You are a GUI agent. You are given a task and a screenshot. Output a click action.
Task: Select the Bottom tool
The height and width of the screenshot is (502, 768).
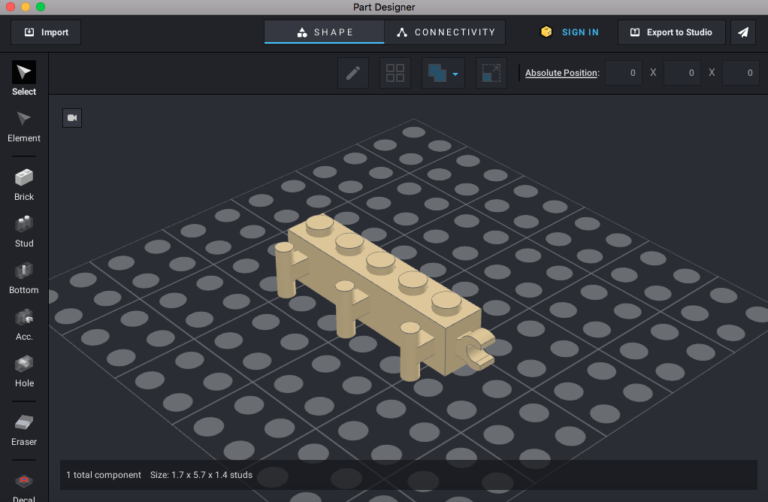coord(24,278)
